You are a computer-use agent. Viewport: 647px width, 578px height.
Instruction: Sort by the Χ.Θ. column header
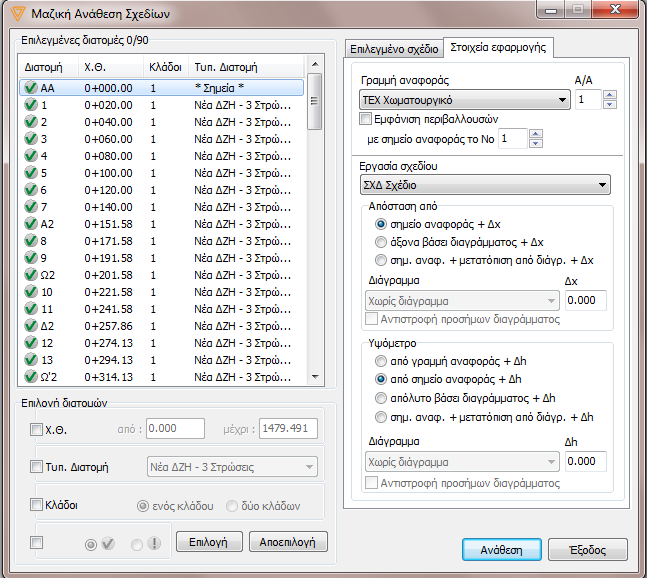coord(111,66)
